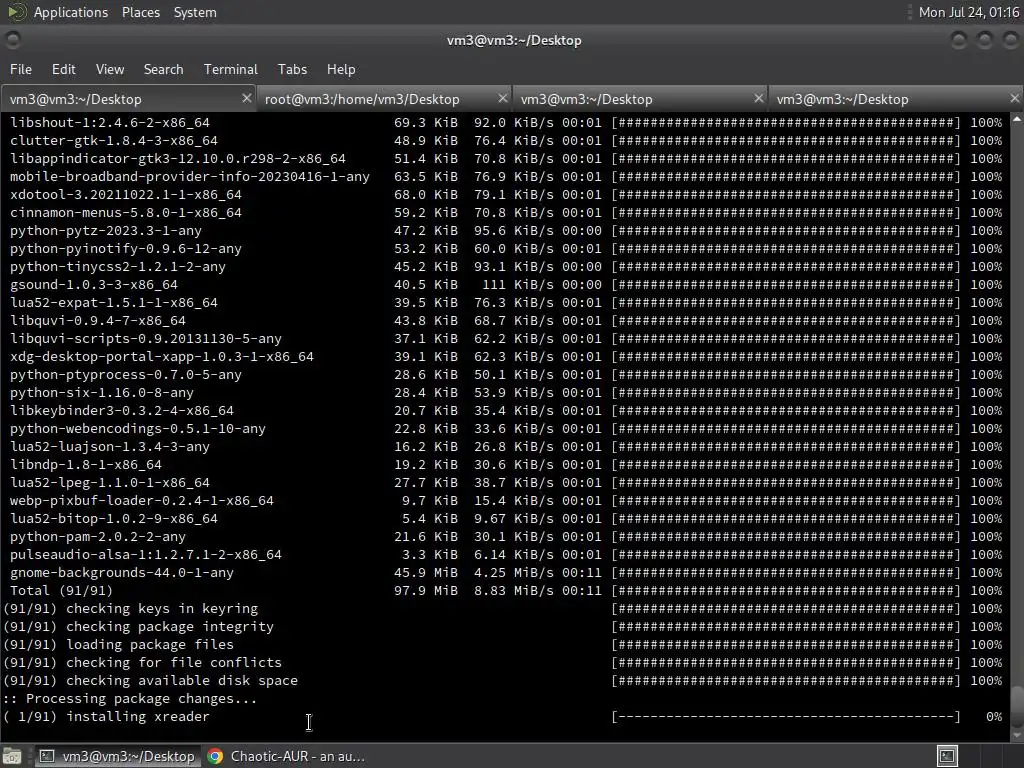The width and height of the screenshot is (1024, 768).
Task: Click the Chrome icon in the taskbar
Action: tap(215, 756)
